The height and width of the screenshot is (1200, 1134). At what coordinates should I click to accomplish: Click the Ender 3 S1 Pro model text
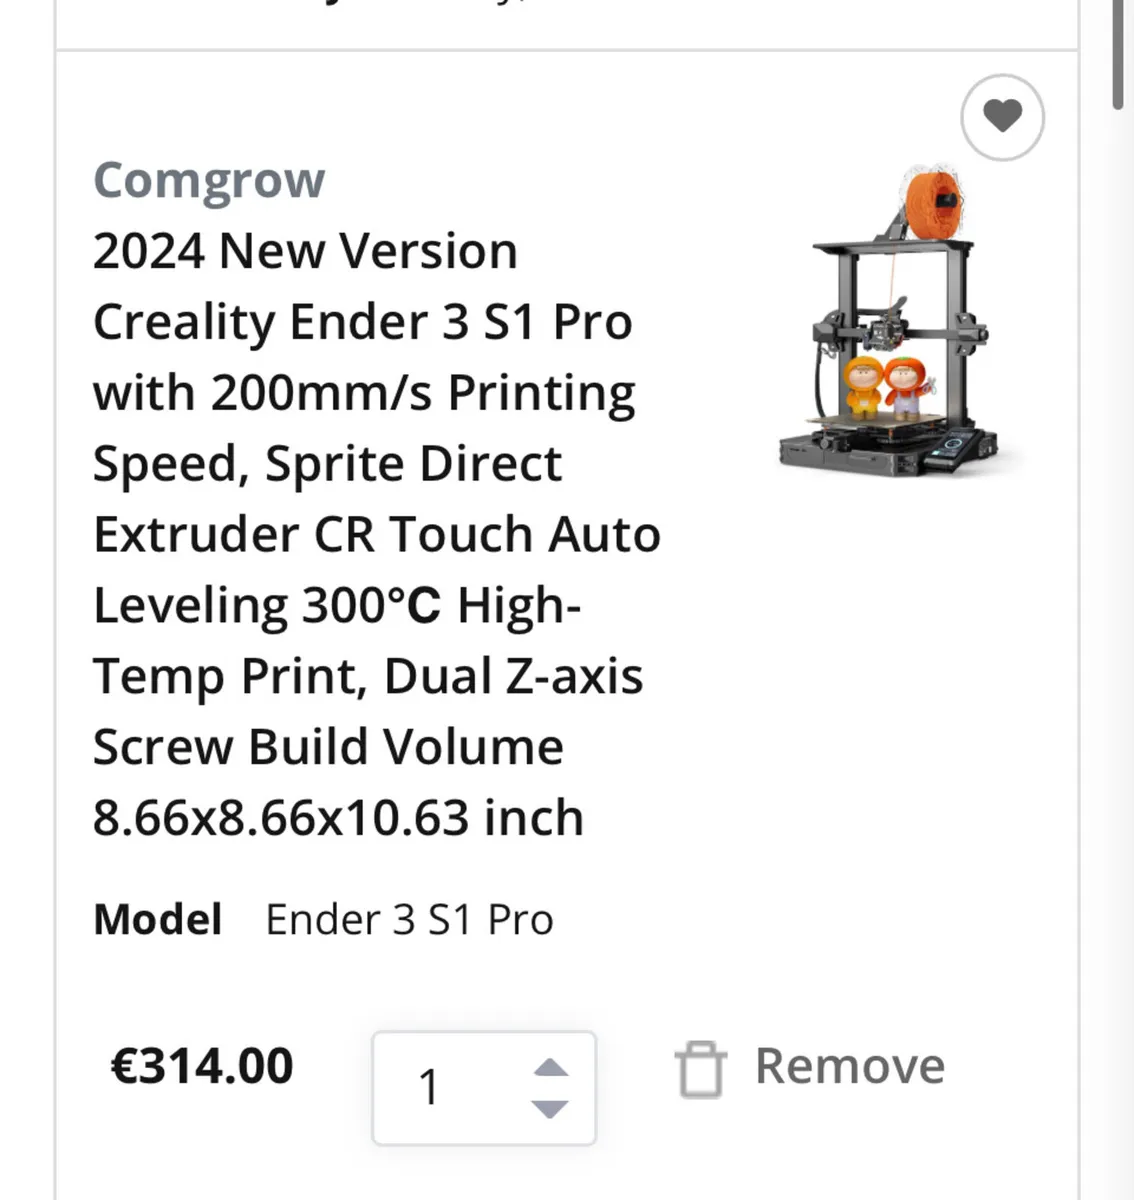point(409,918)
